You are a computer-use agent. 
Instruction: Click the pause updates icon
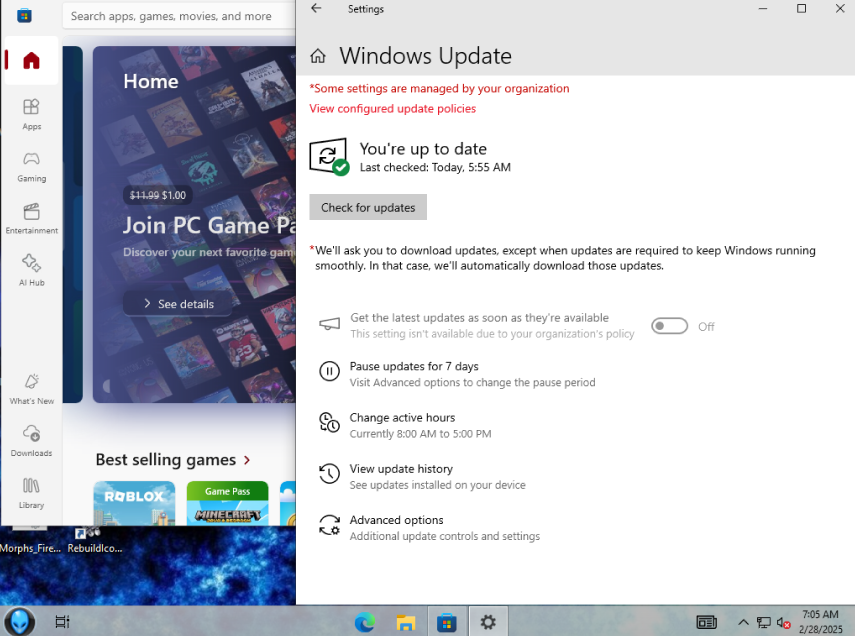pos(329,371)
